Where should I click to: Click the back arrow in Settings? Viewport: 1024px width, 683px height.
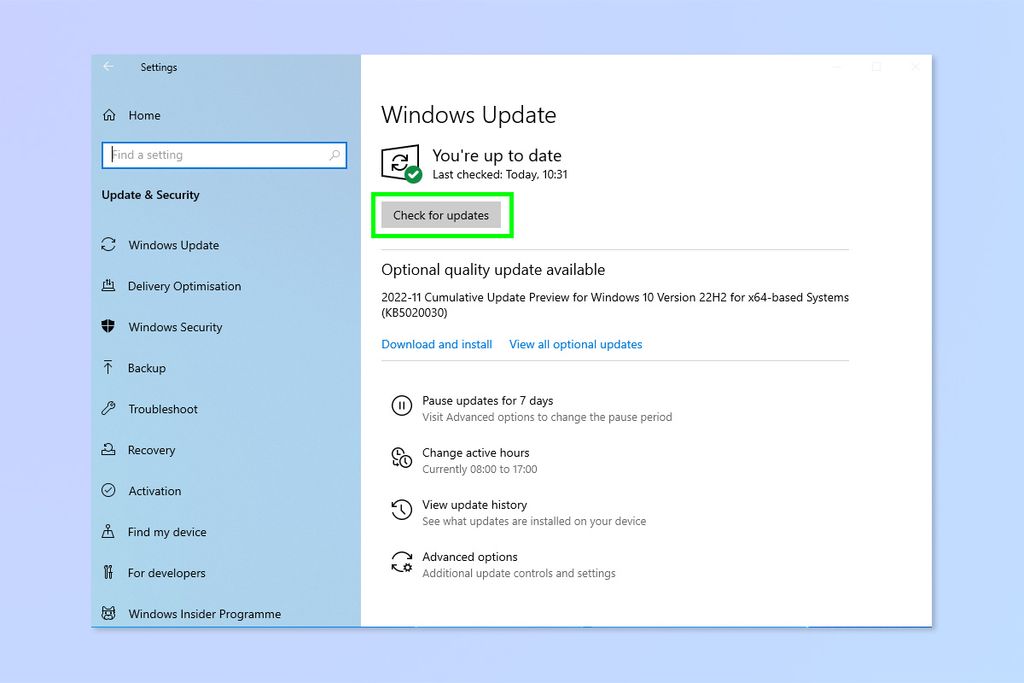pos(108,67)
